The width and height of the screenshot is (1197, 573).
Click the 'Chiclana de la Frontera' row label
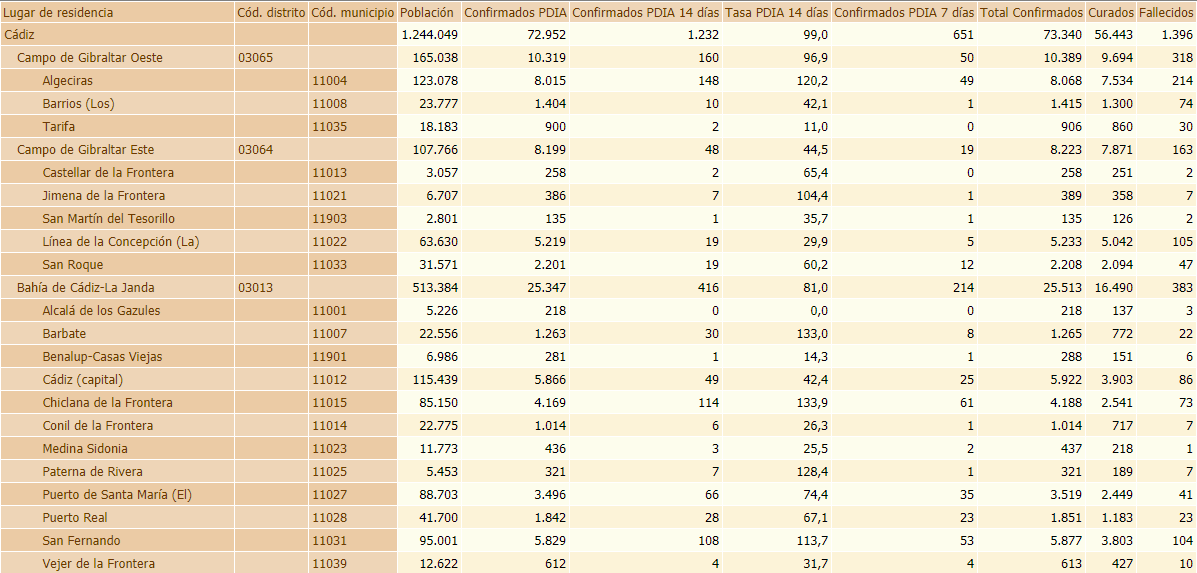[107, 403]
